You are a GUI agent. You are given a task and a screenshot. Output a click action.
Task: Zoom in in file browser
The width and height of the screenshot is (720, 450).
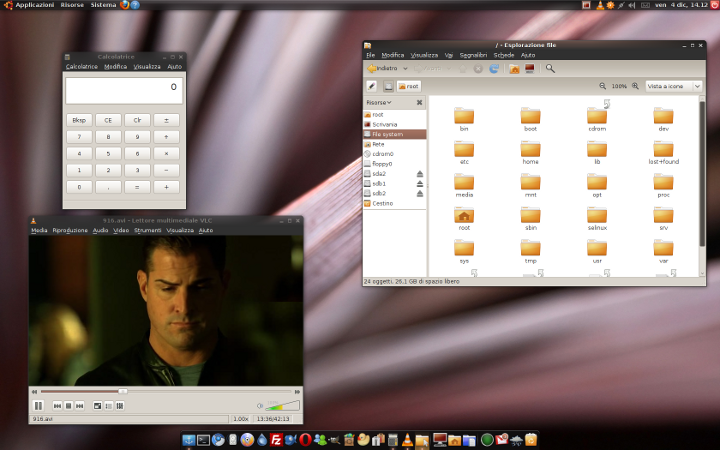[635, 86]
